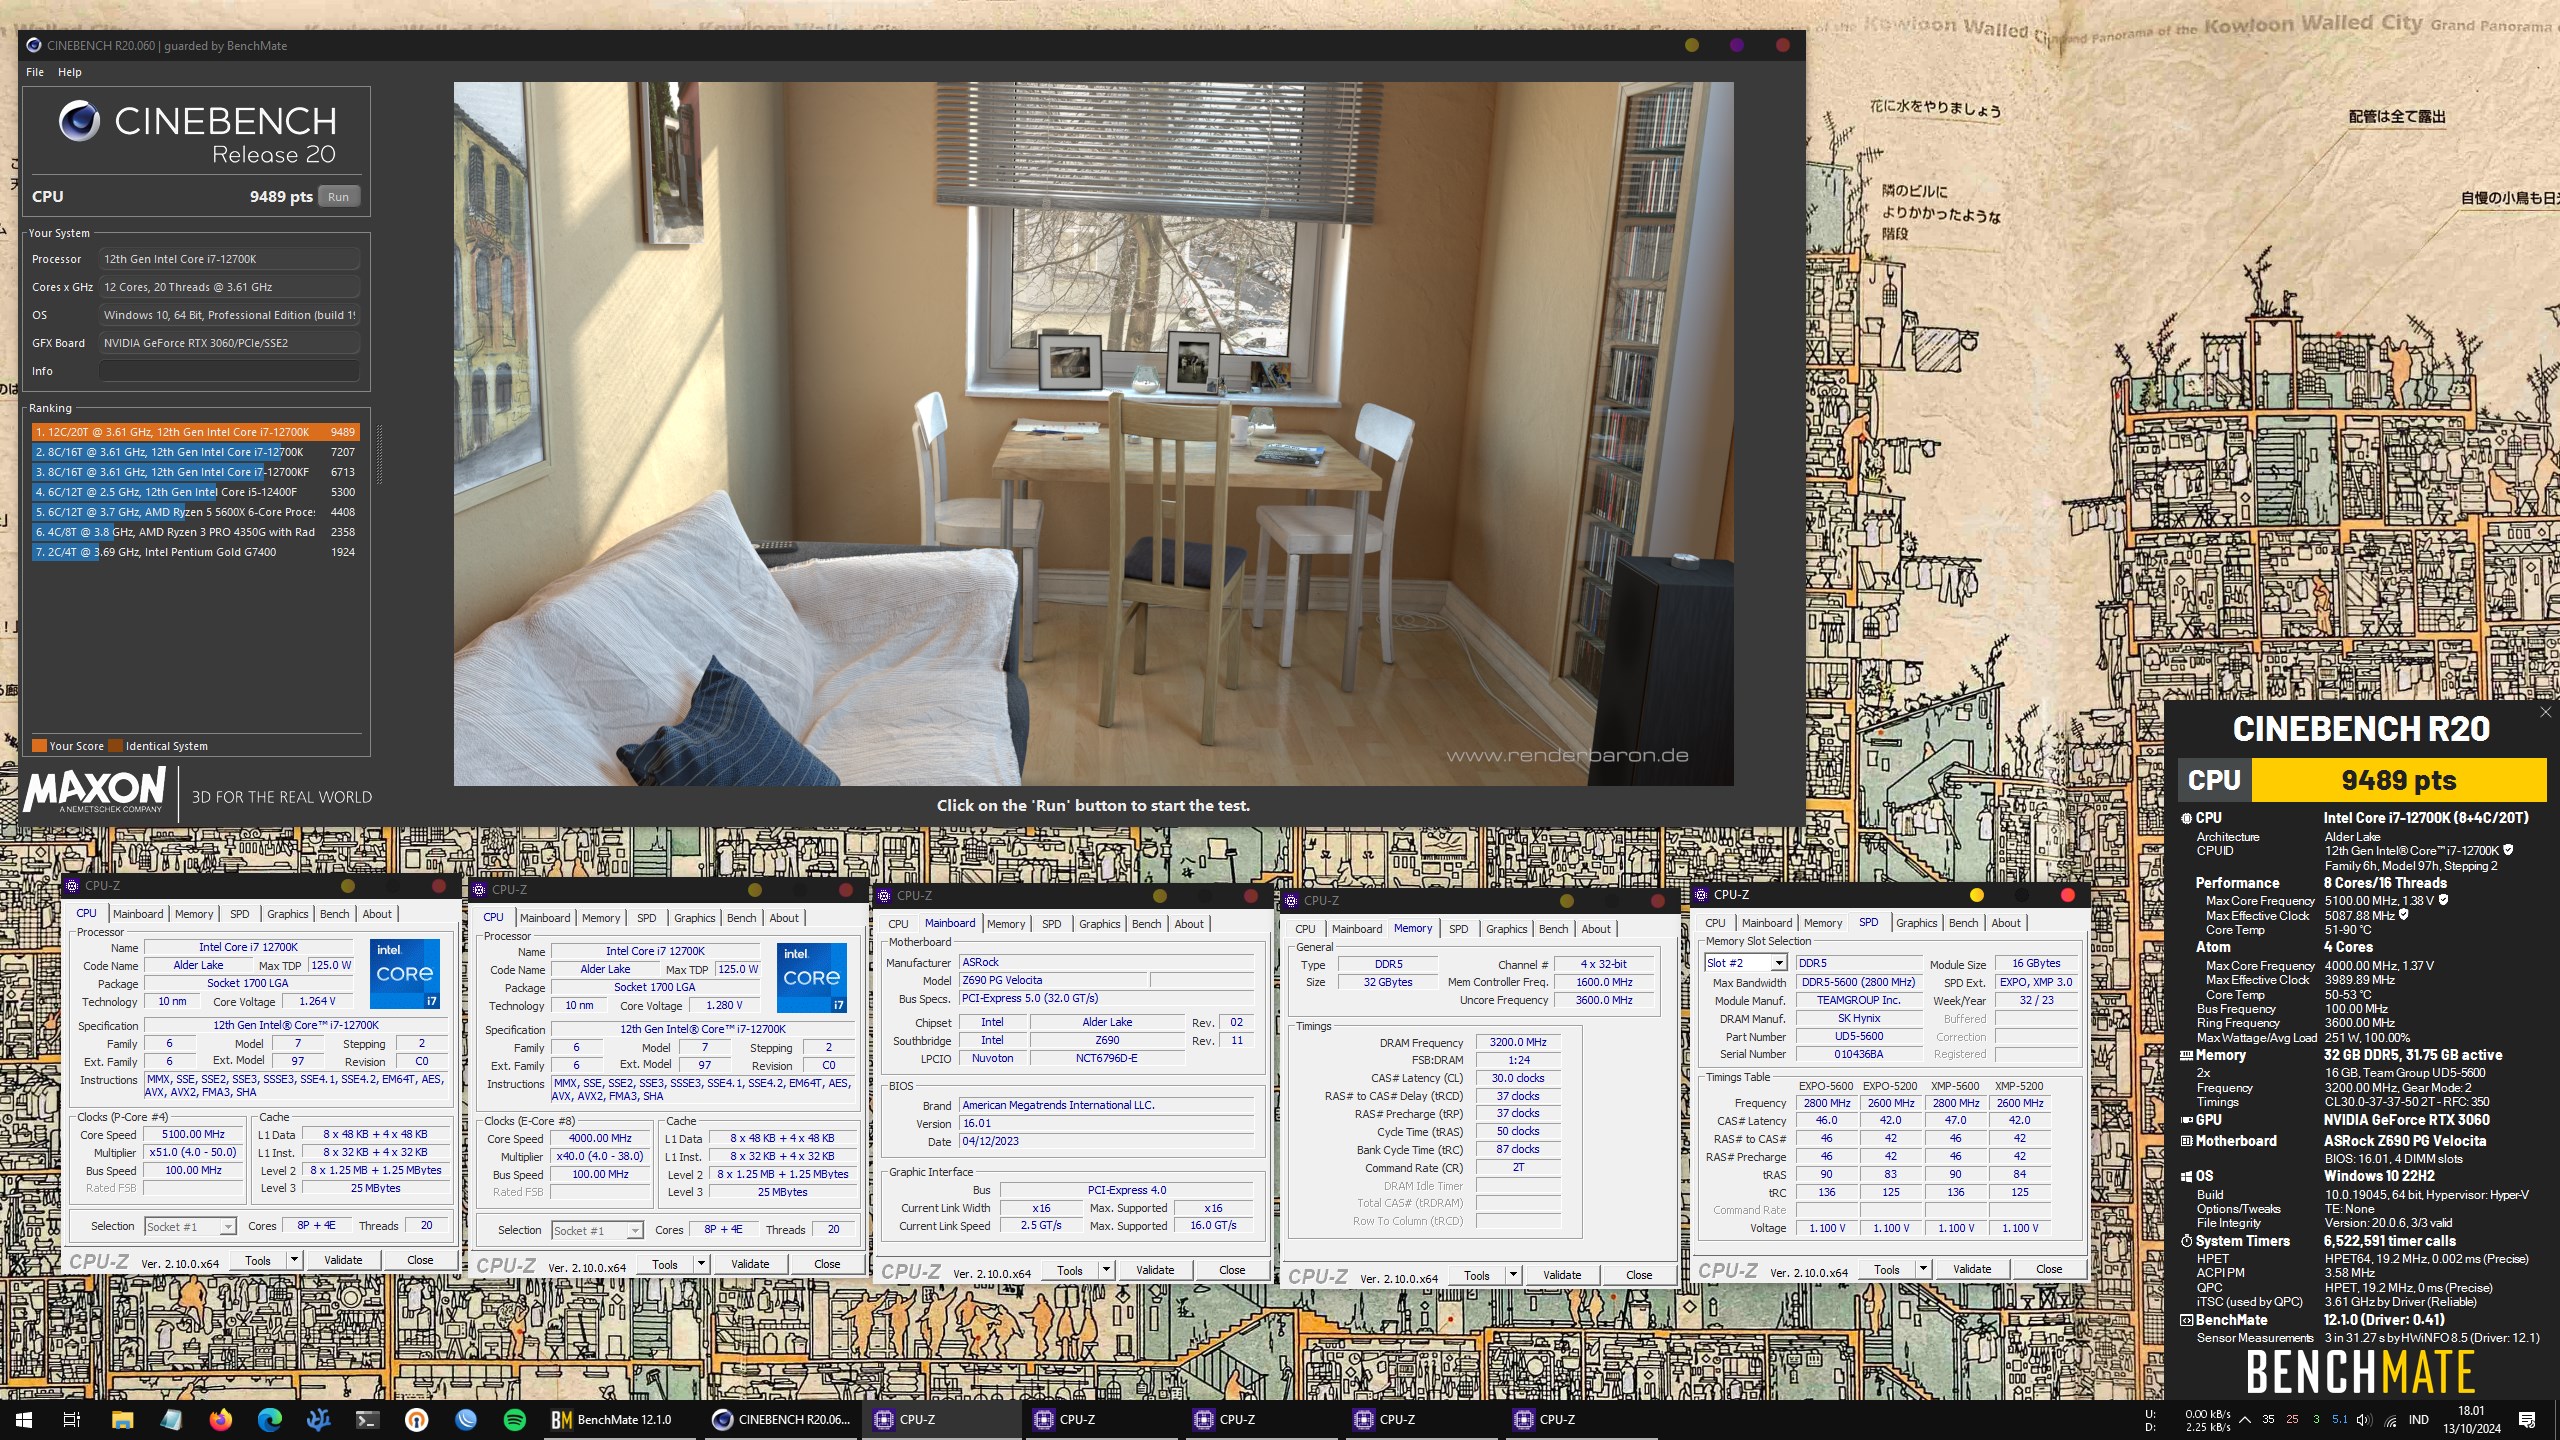Select ranking row '12C/20T @ 3.61 GHz' scoring 9489
This screenshot has width=2560, height=1440.
coord(196,432)
